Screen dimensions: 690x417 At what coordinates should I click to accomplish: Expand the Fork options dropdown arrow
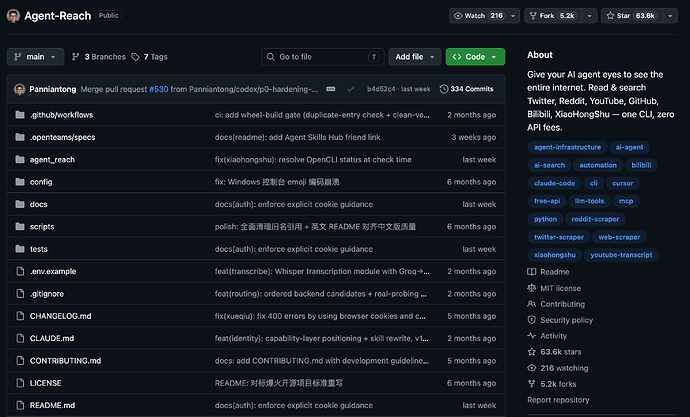point(589,16)
